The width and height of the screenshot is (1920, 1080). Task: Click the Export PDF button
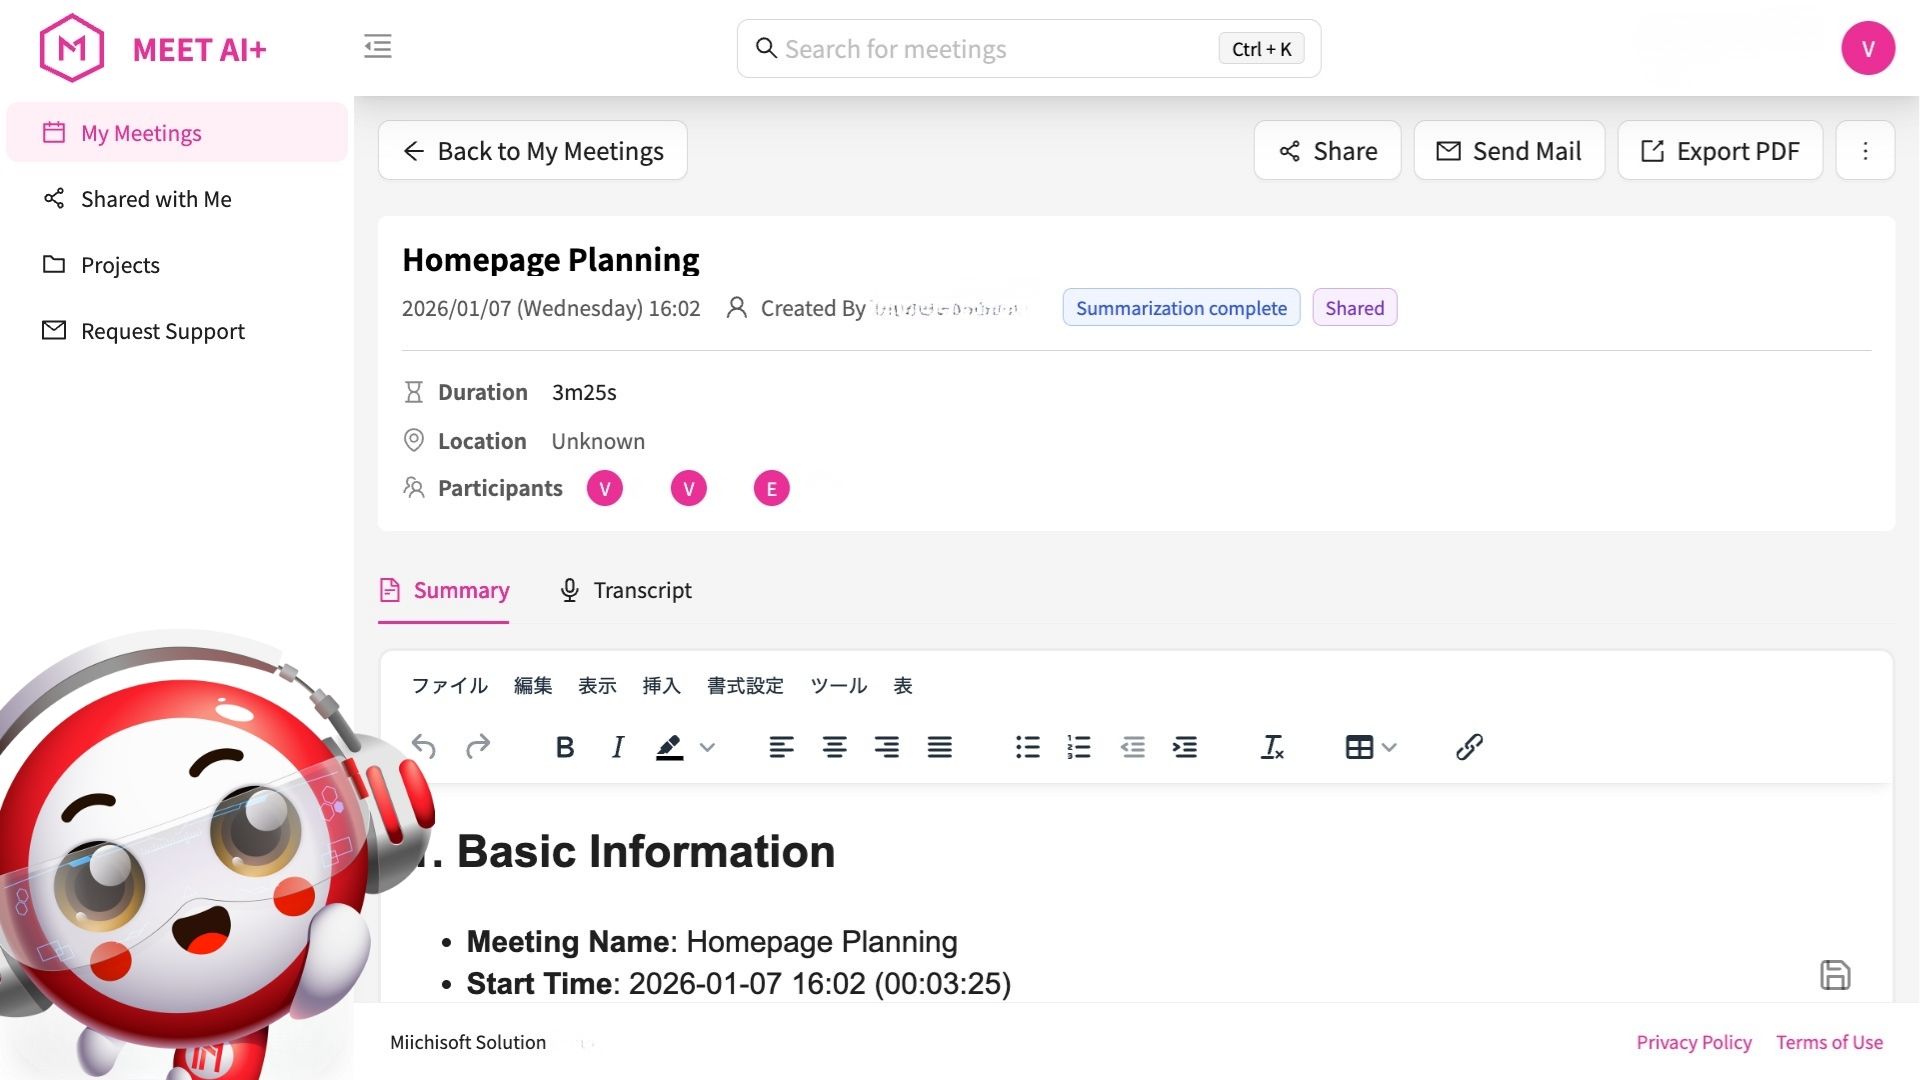click(x=1720, y=151)
